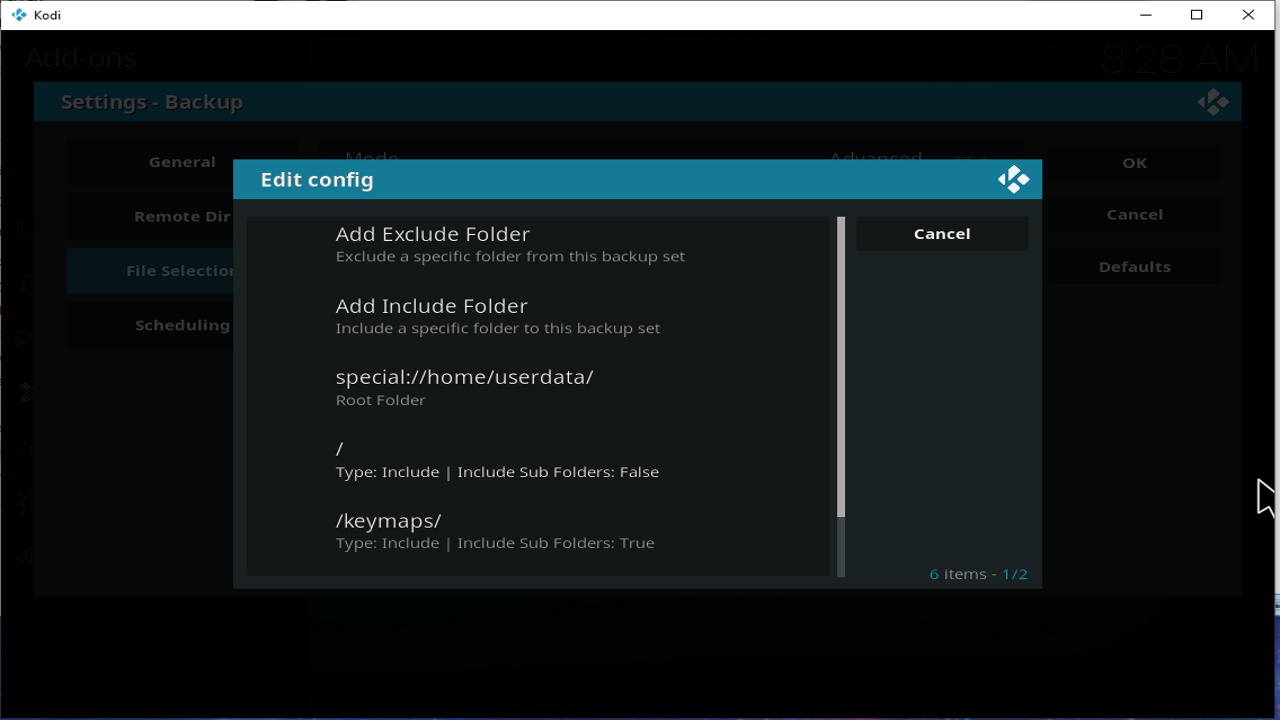Maximize the Kodi window

pyautogui.click(x=1197, y=15)
